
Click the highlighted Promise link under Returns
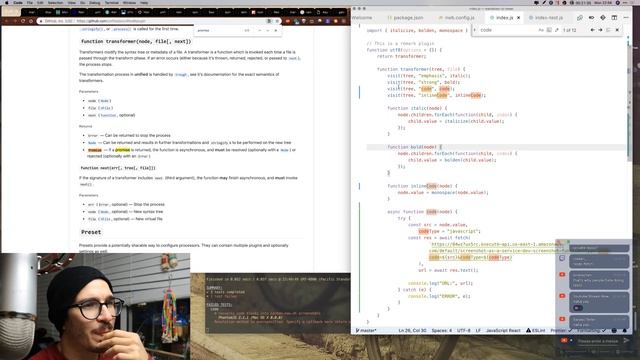[x=95, y=150]
